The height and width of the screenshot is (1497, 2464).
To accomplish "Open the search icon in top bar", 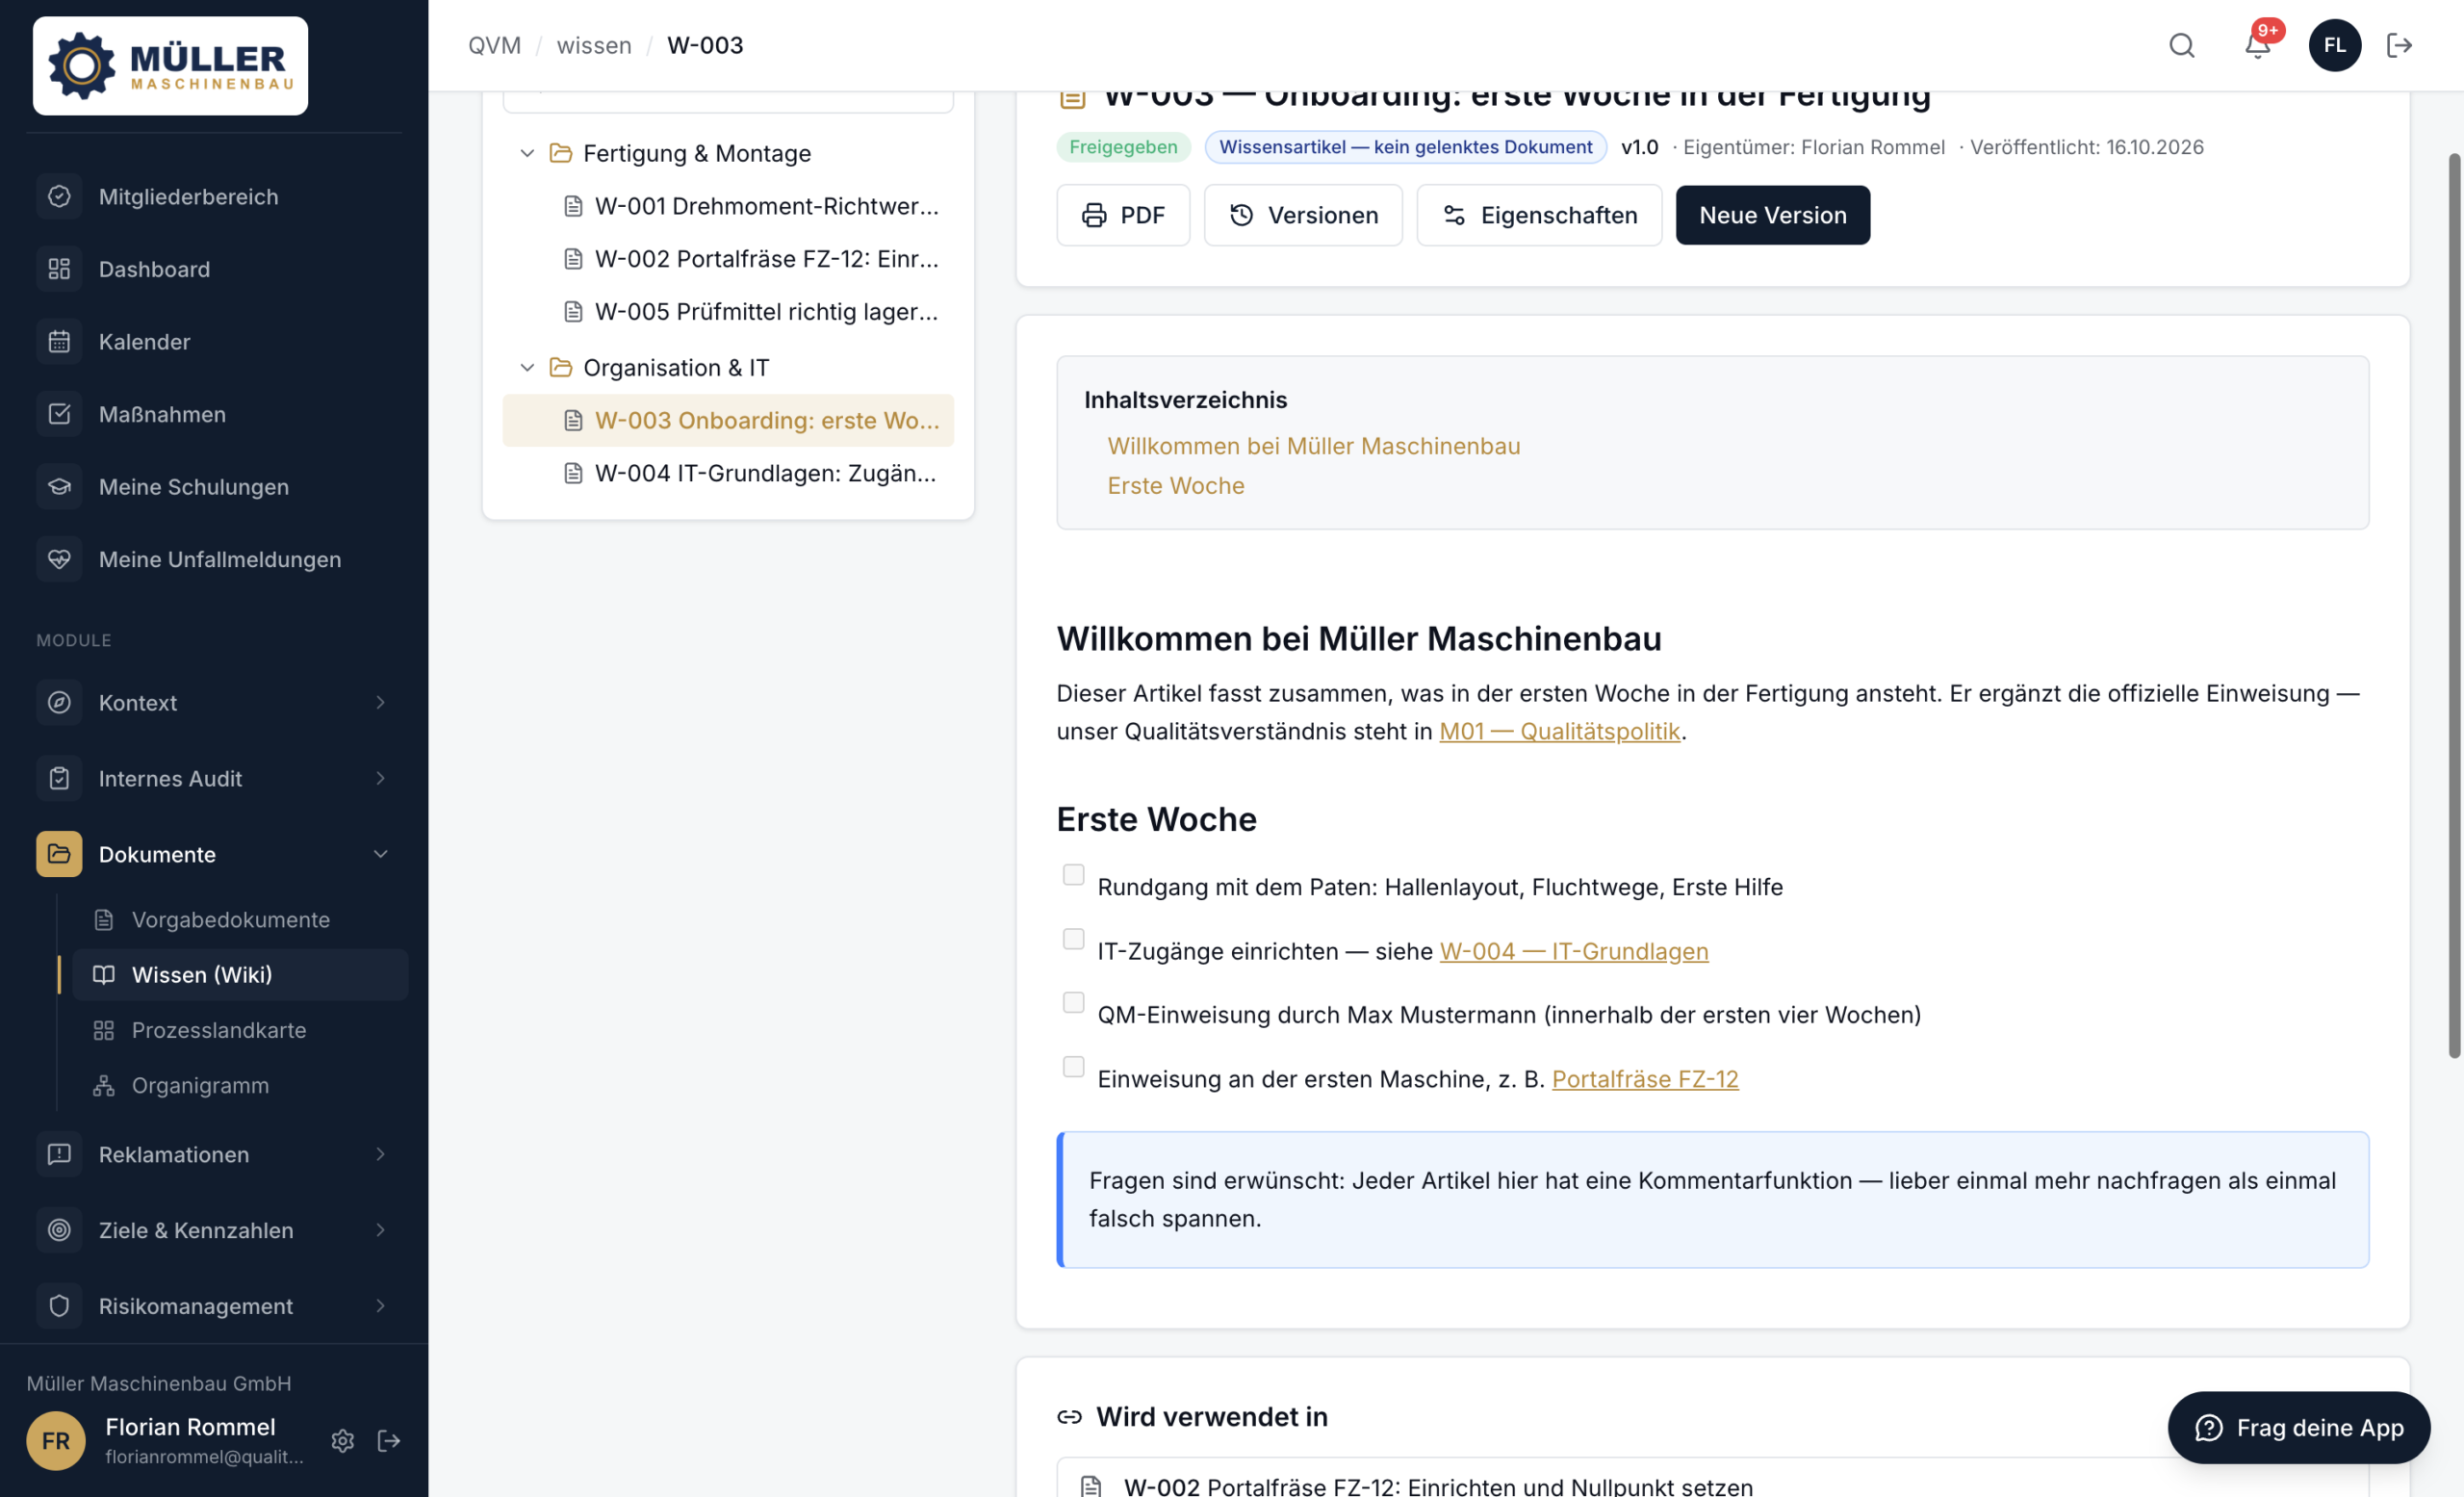I will coord(2181,45).
